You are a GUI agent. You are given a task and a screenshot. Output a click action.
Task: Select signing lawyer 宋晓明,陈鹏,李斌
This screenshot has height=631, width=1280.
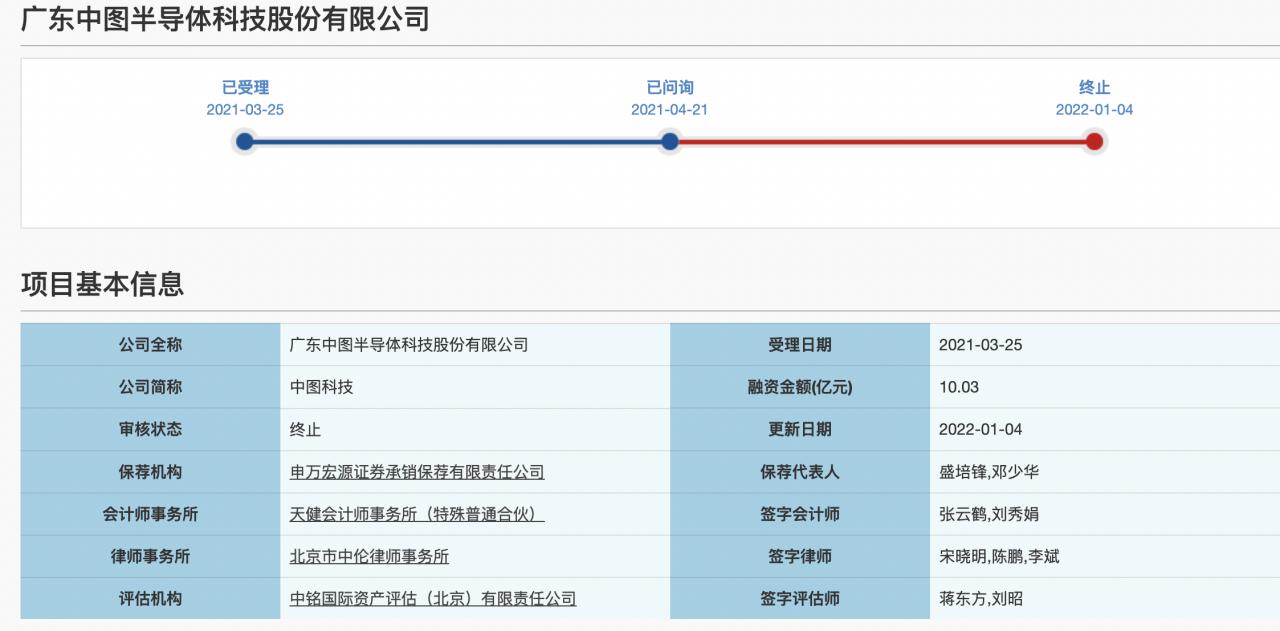[x=998, y=555]
